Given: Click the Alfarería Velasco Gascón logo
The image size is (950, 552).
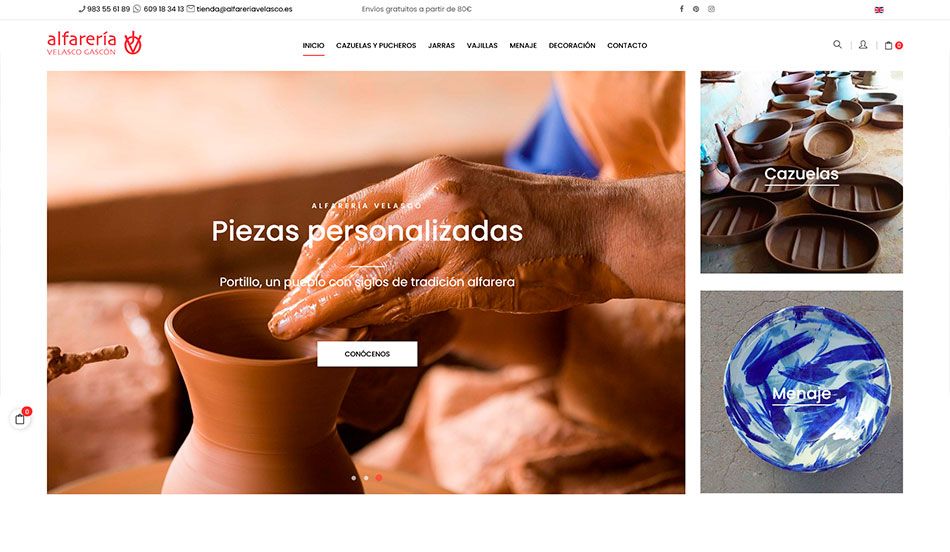Looking at the screenshot, I should [95, 44].
